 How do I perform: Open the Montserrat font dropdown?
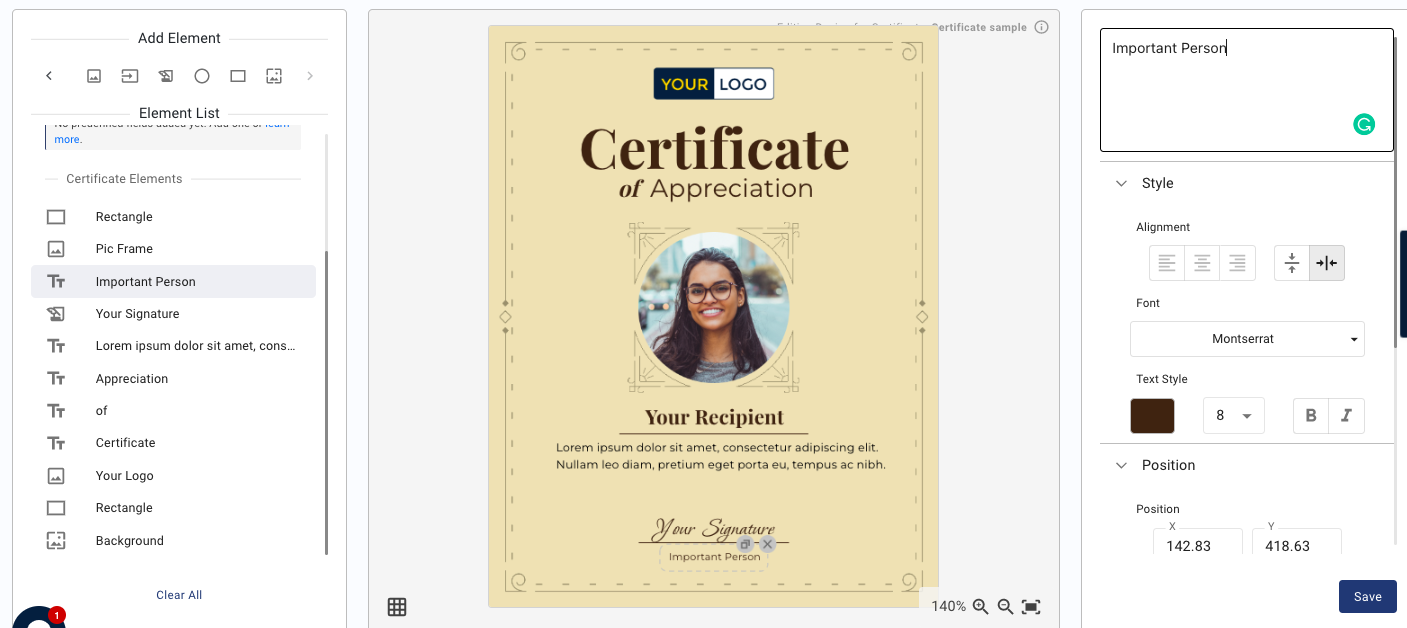click(x=1247, y=339)
